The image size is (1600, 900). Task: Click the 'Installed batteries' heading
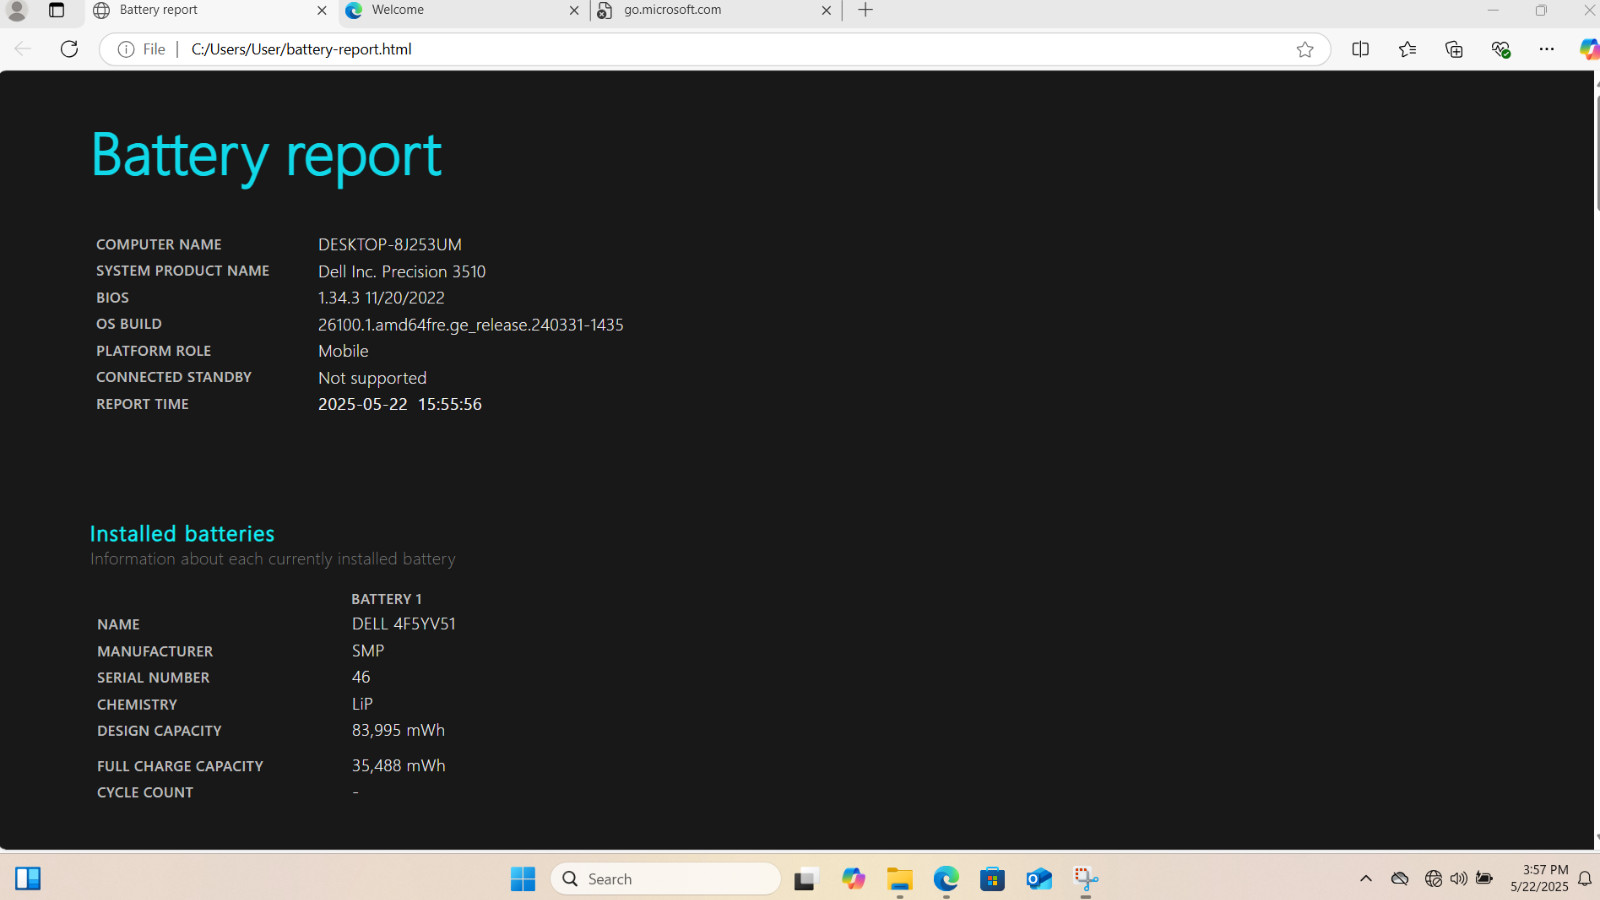click(x=182, y=534)
